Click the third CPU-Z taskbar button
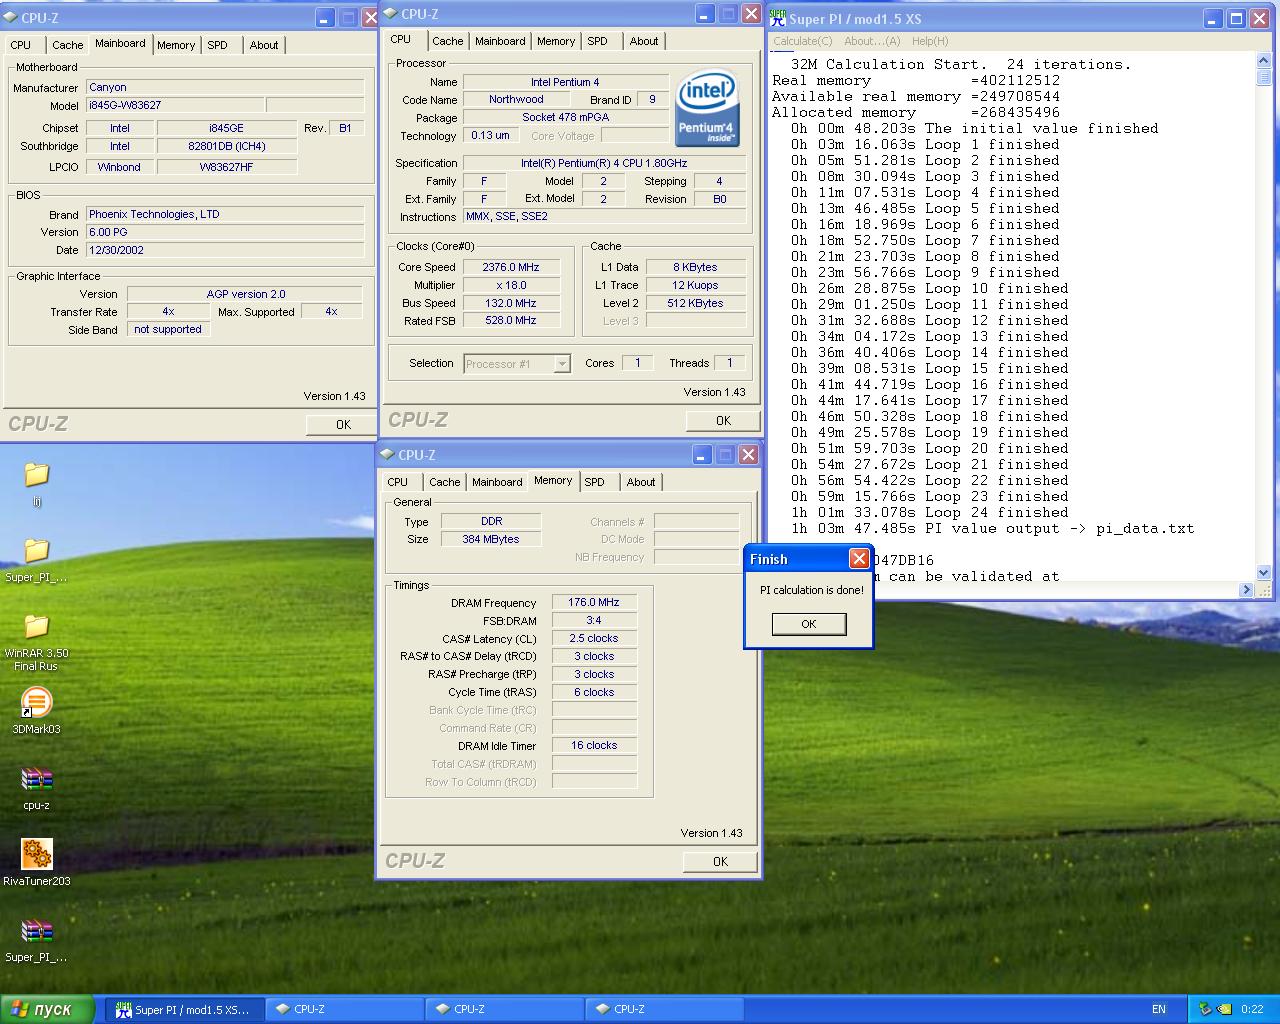This screenshot has width=1280, height=1024. pos(665,1009)
